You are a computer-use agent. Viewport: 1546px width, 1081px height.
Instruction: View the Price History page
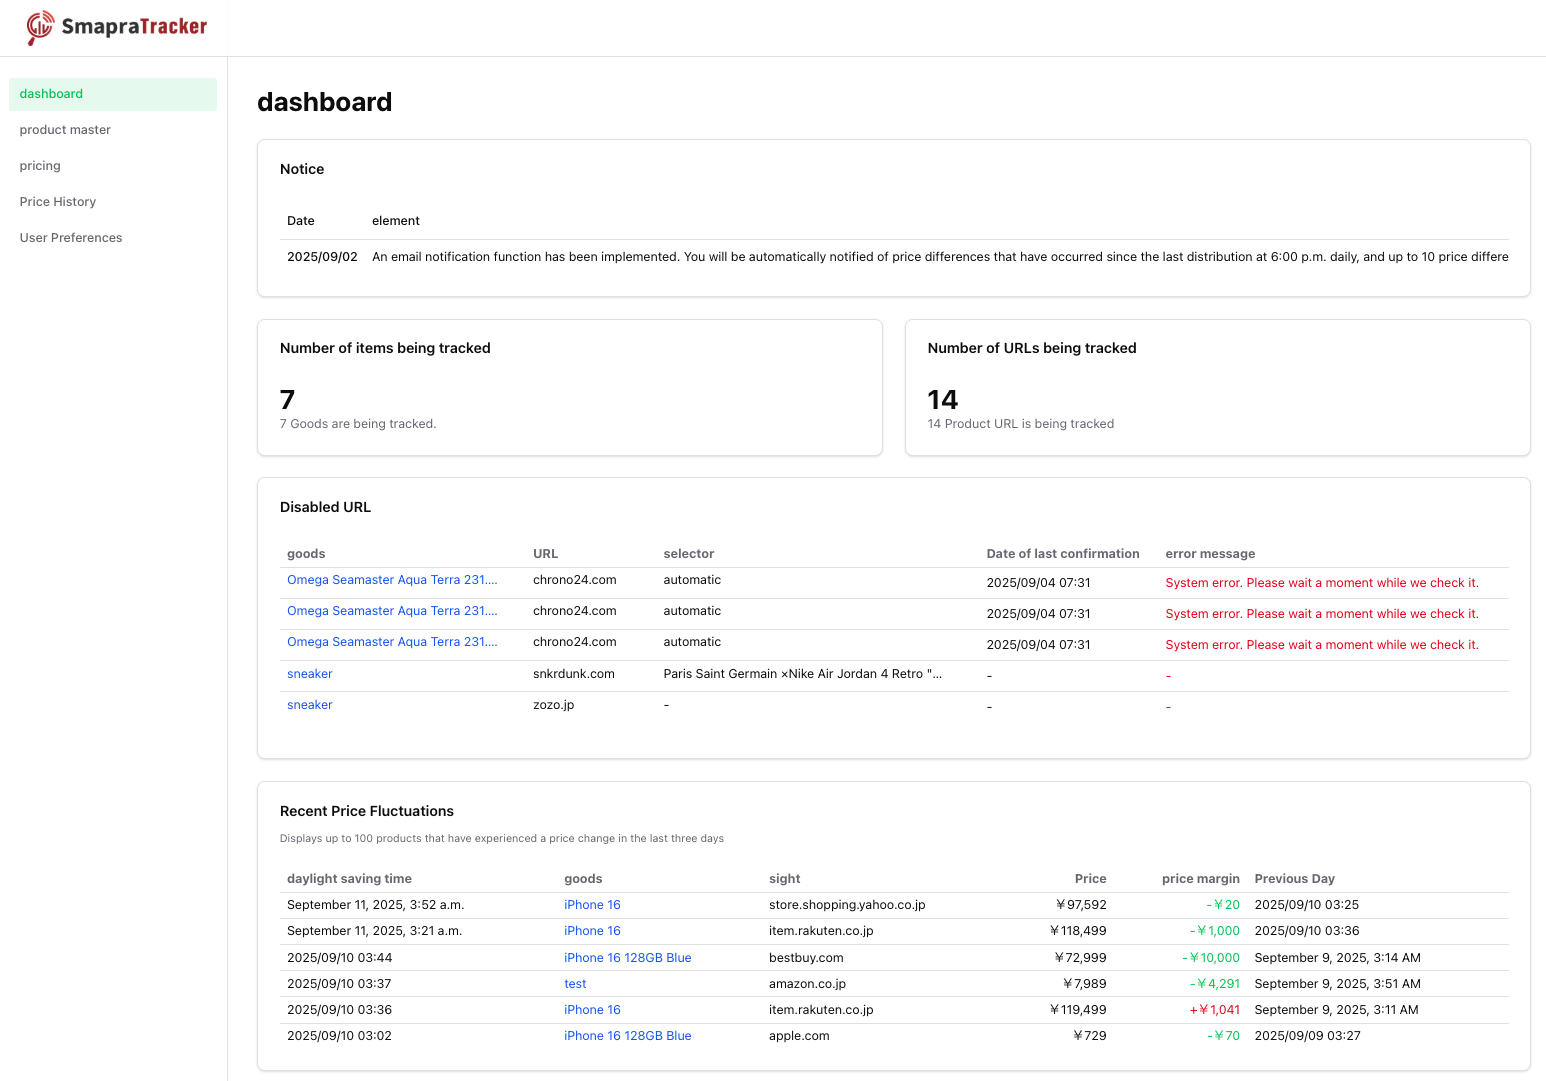(x=57, y=201)
